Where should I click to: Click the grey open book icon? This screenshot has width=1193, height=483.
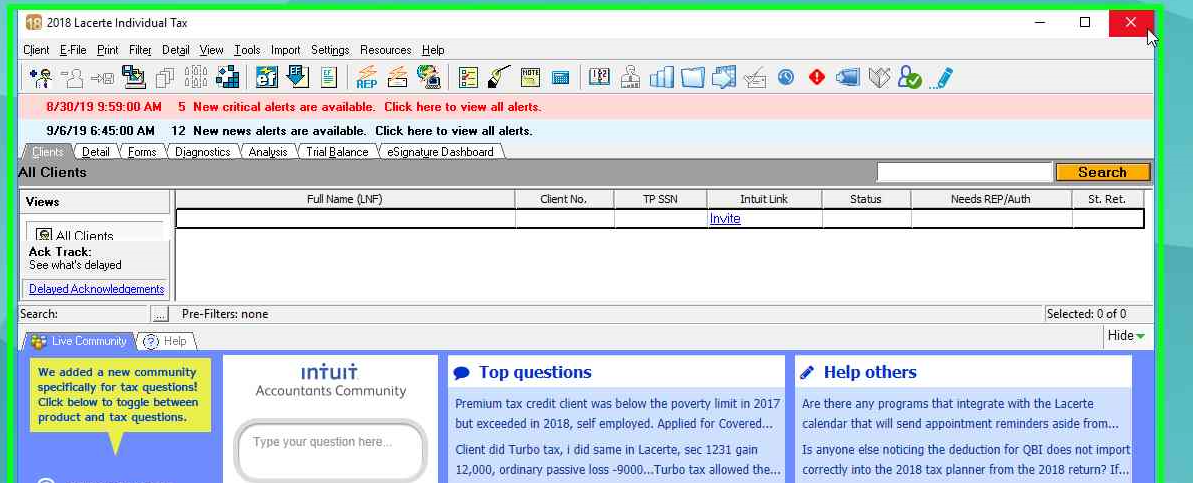[879, 78]
